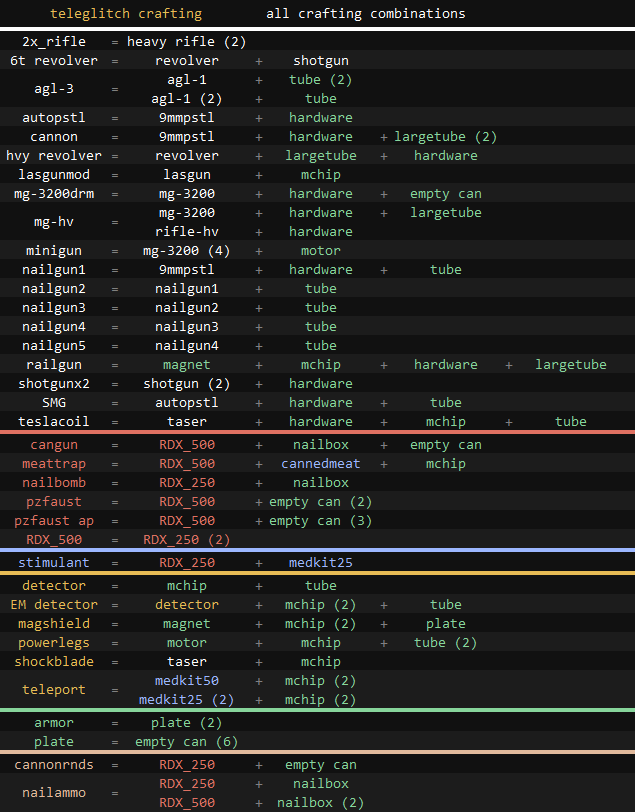The width and height of the screenshot is (635, 812).
Task: Select the "teslacoil" recipe name
Action: 54,422
